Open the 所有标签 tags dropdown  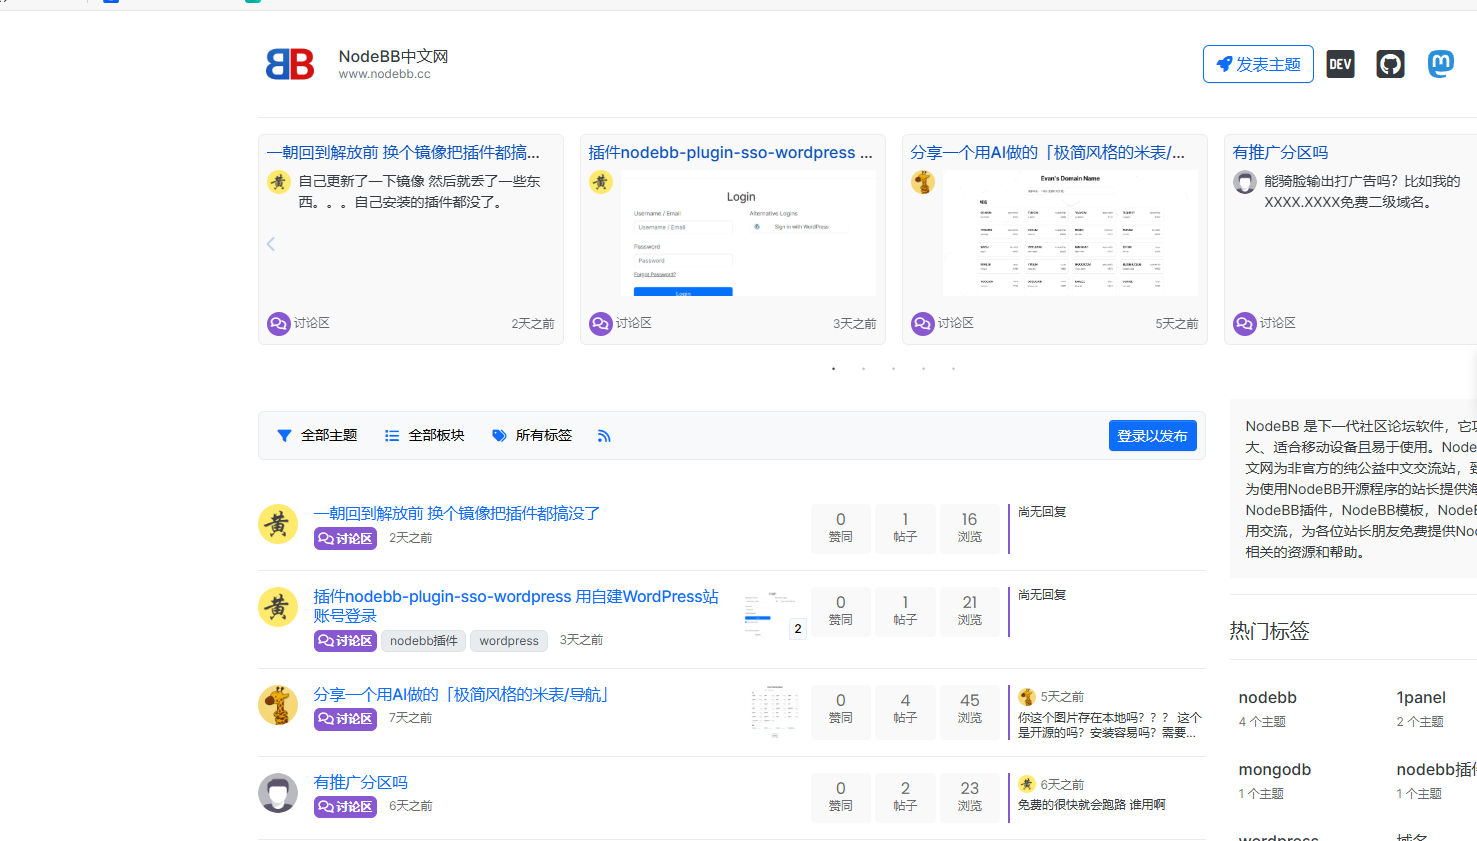tap(532, 436)
